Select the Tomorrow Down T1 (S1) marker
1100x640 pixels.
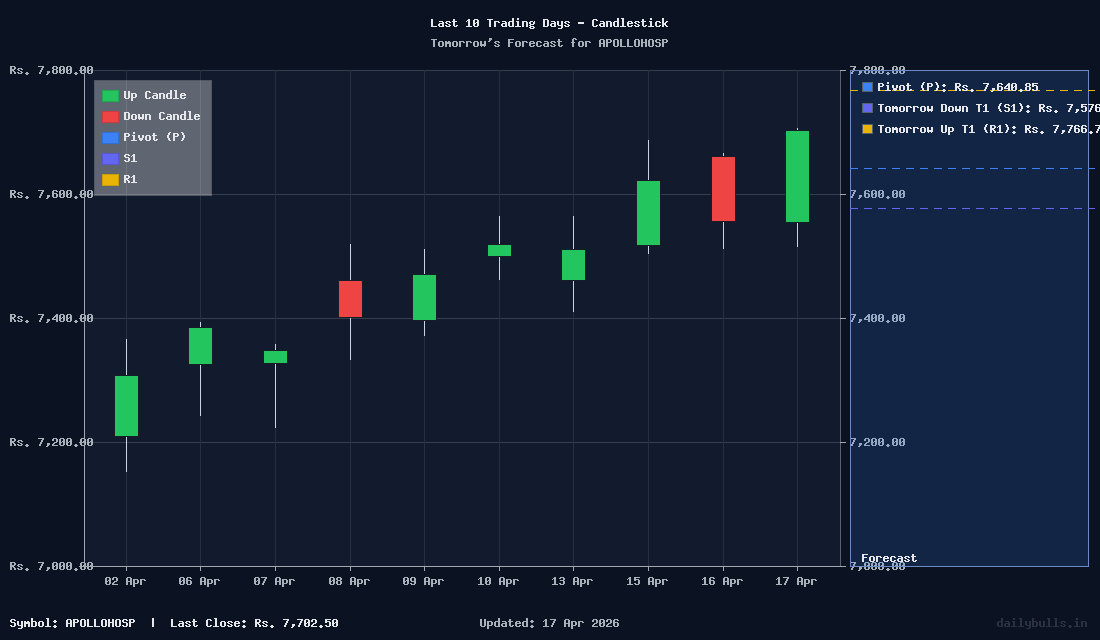(x=866, y=108)
